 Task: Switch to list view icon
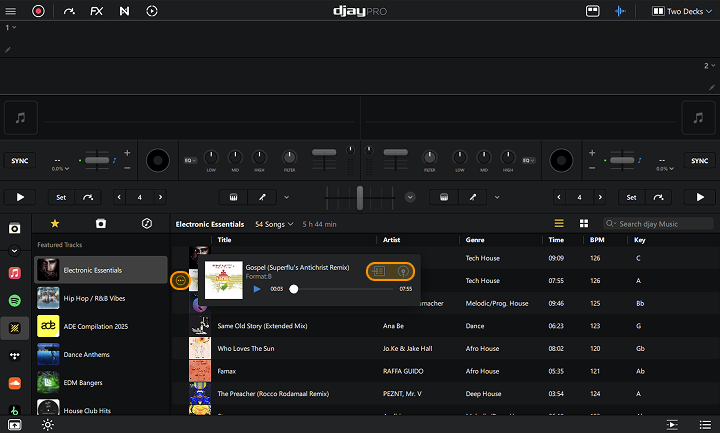click(x=559, y=224)
